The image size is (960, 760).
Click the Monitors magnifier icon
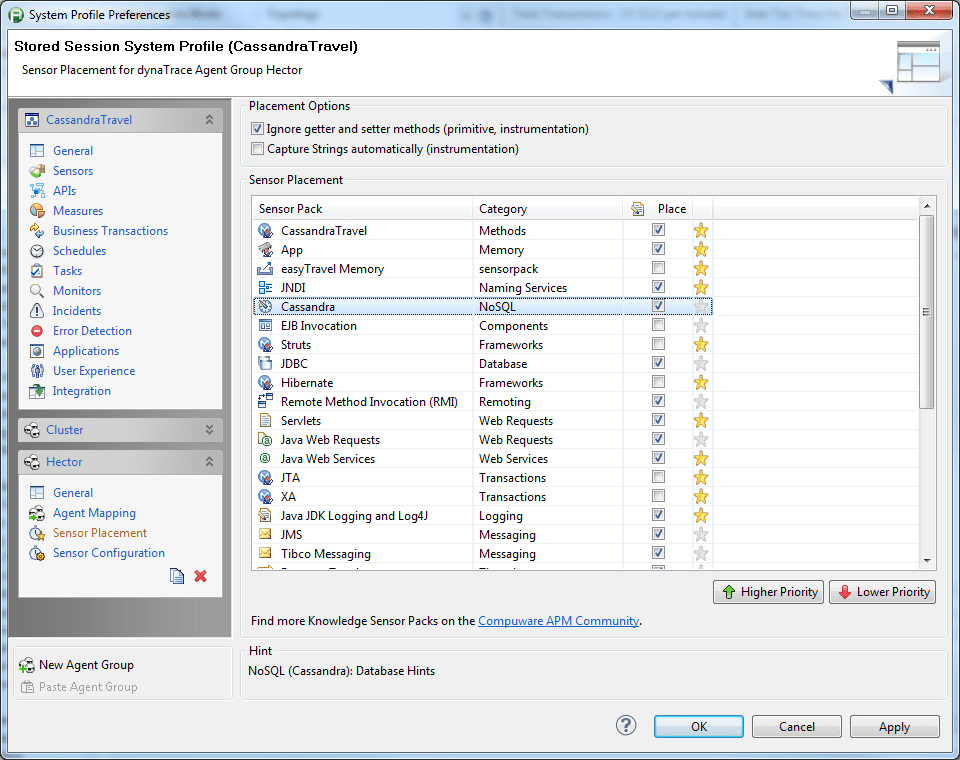click(x=37, y=291)
